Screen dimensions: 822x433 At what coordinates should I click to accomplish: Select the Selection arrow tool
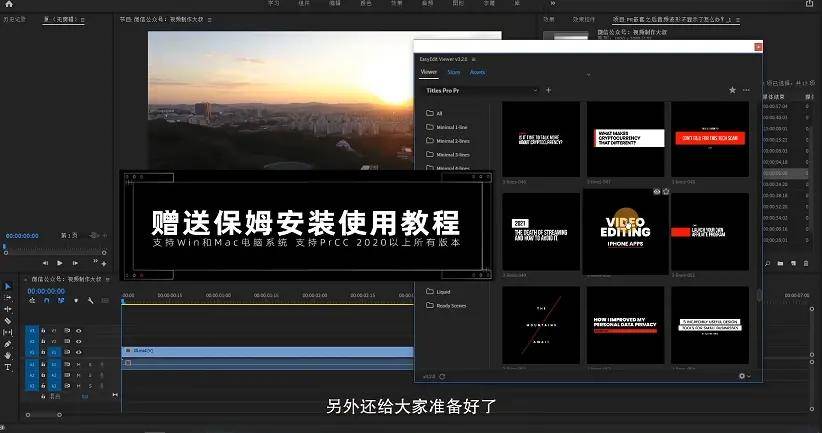tap(7, 286)
